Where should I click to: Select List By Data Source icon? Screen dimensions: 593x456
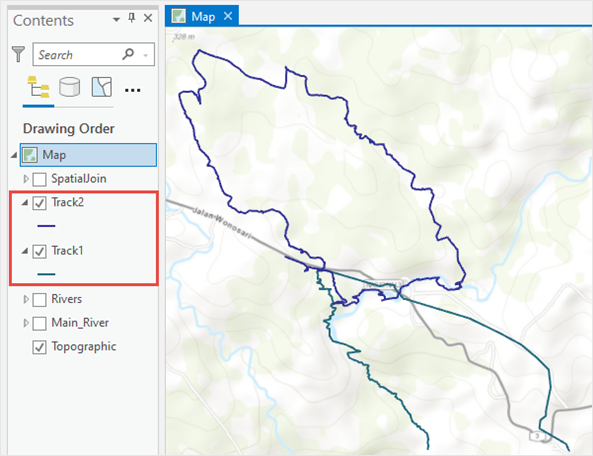pos(70,87)
